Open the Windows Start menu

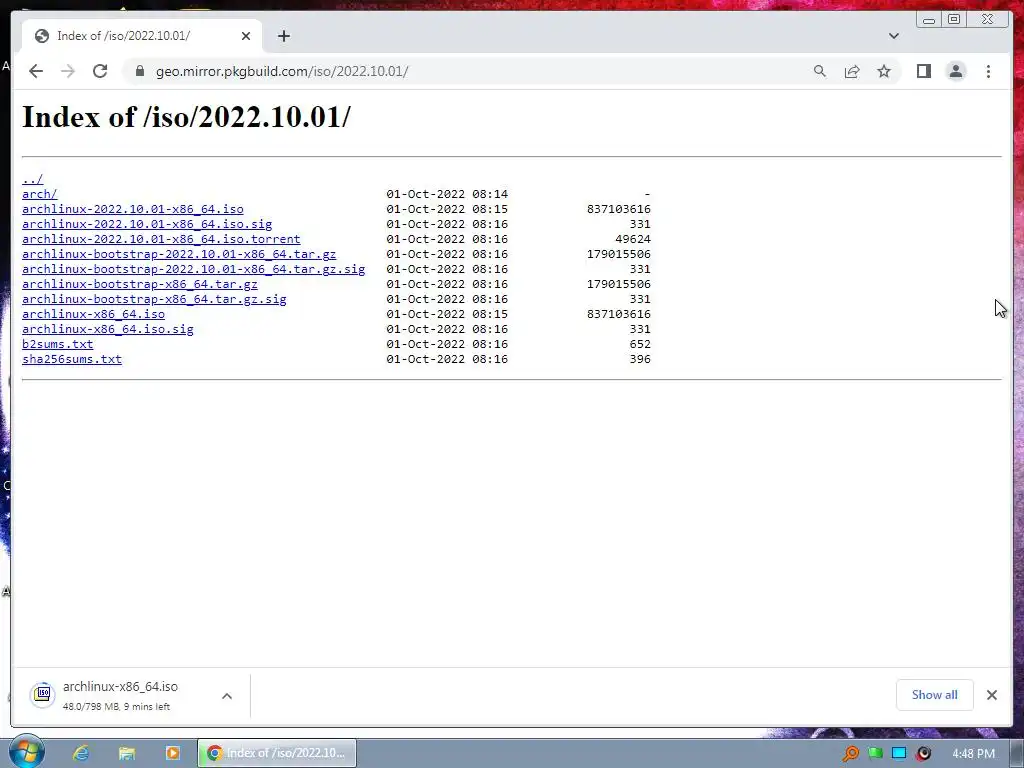[27, 752]
